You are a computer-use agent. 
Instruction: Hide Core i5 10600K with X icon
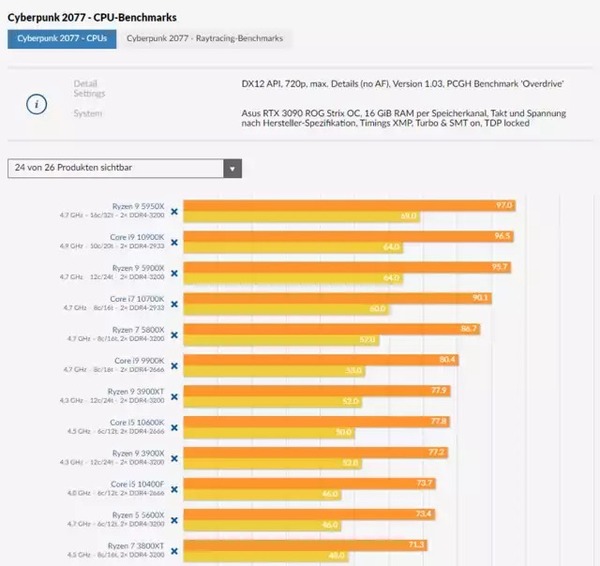click(174, 427)
